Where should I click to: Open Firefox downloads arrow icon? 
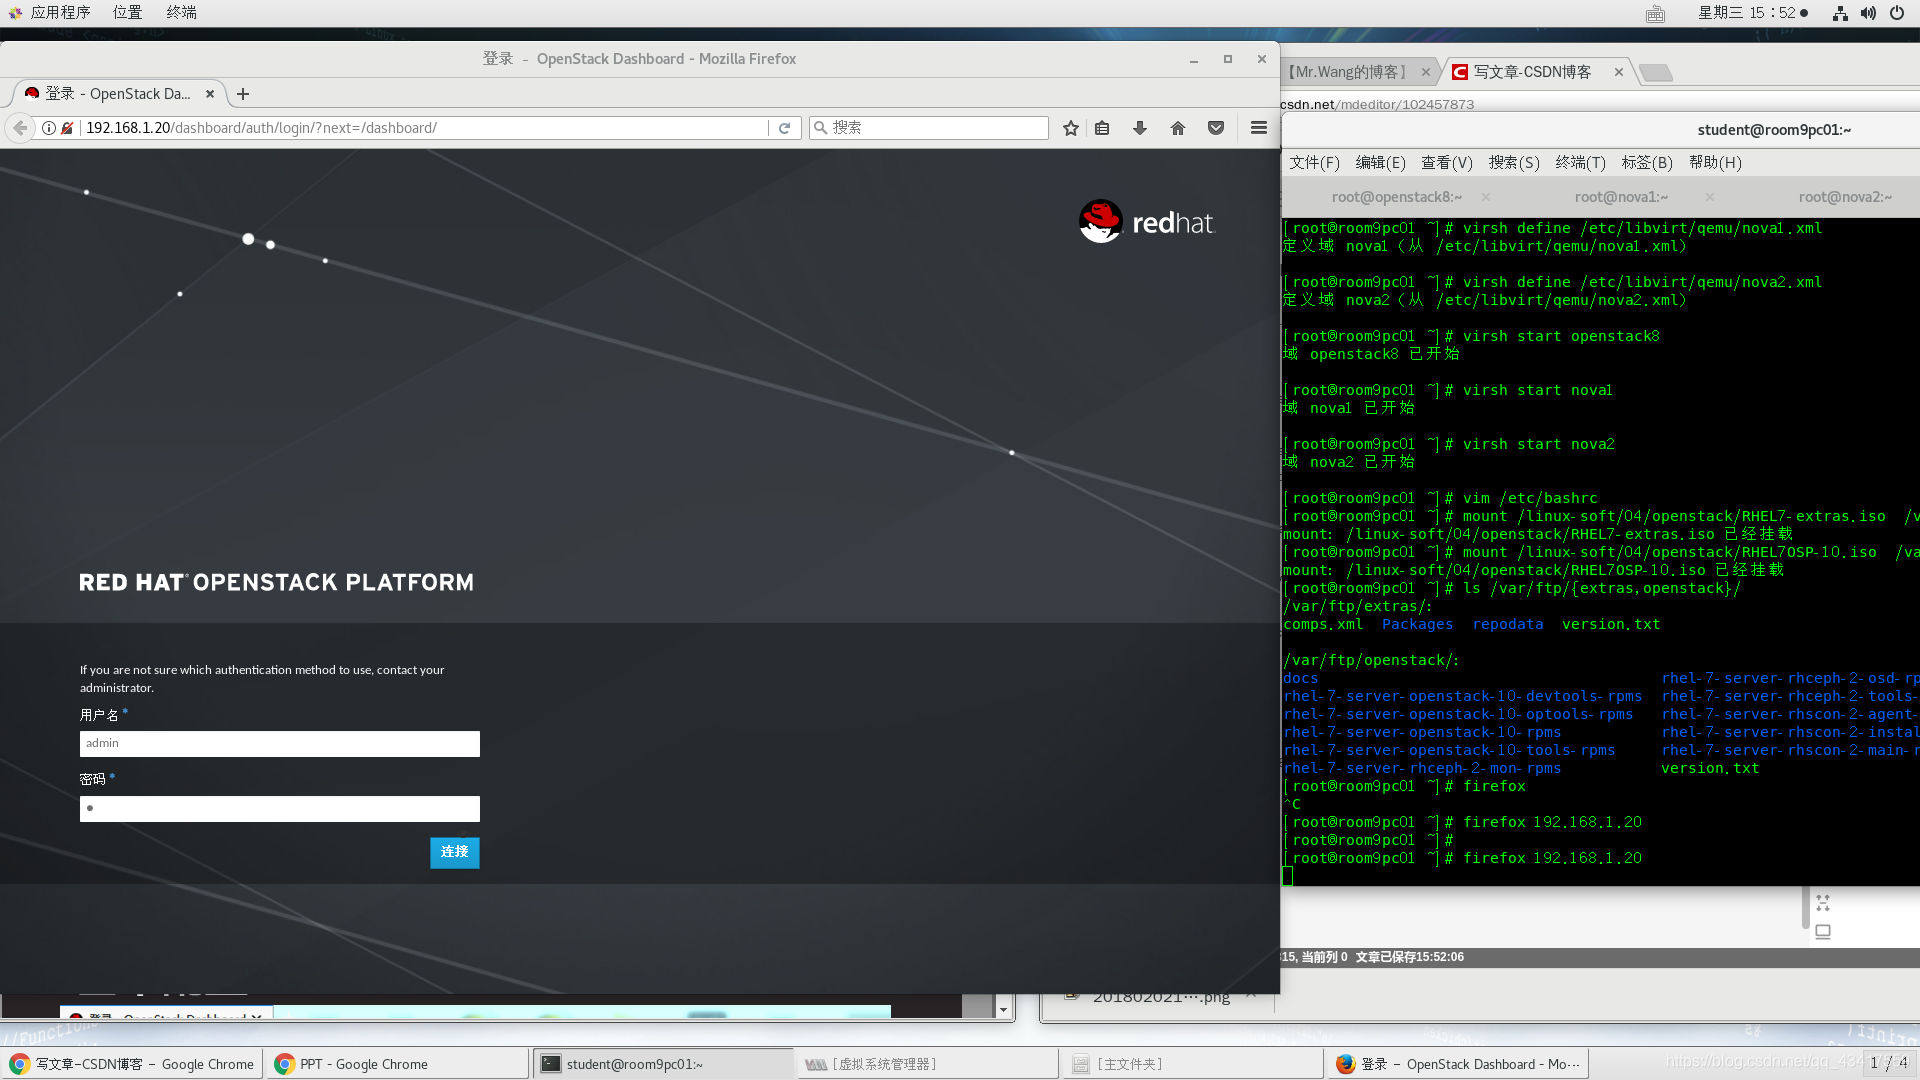[x=1140, y=128]
